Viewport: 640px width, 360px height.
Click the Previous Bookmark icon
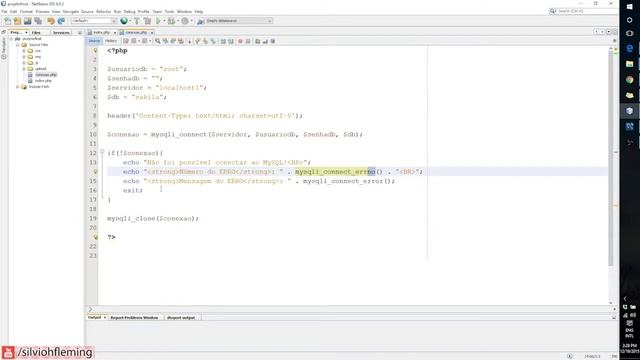tap(198, 41)
